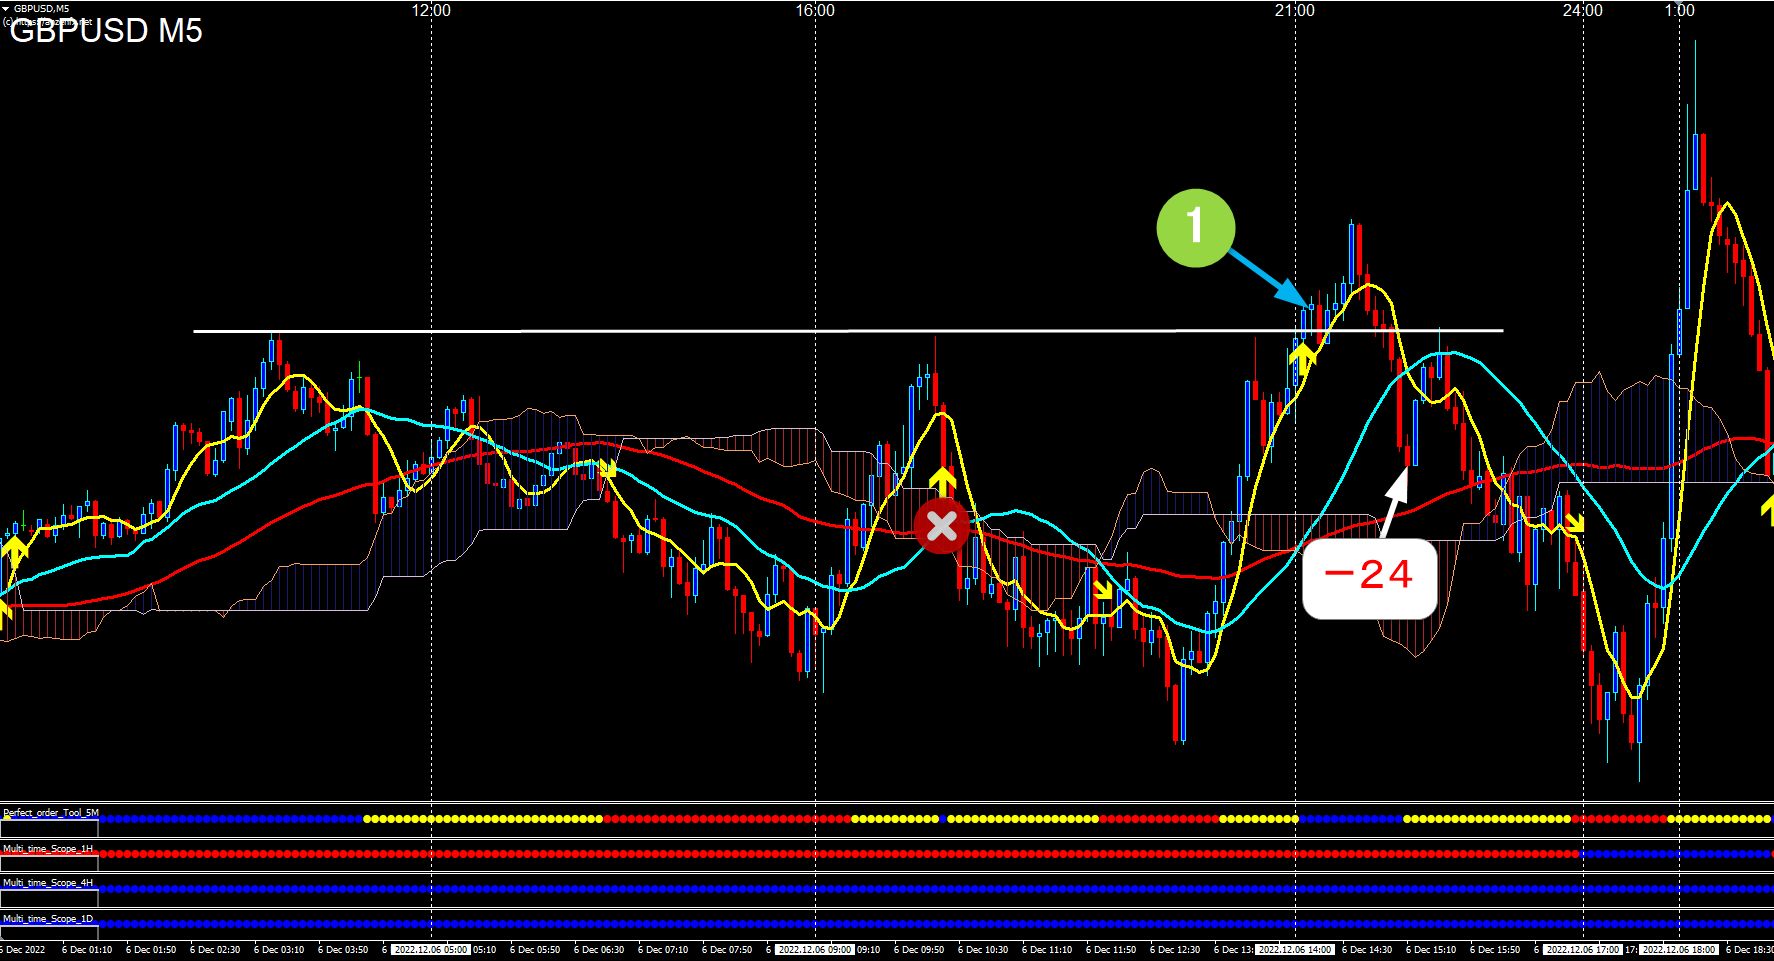Click the '6 Dec 02:30' time axis label

tap(215, 950)
